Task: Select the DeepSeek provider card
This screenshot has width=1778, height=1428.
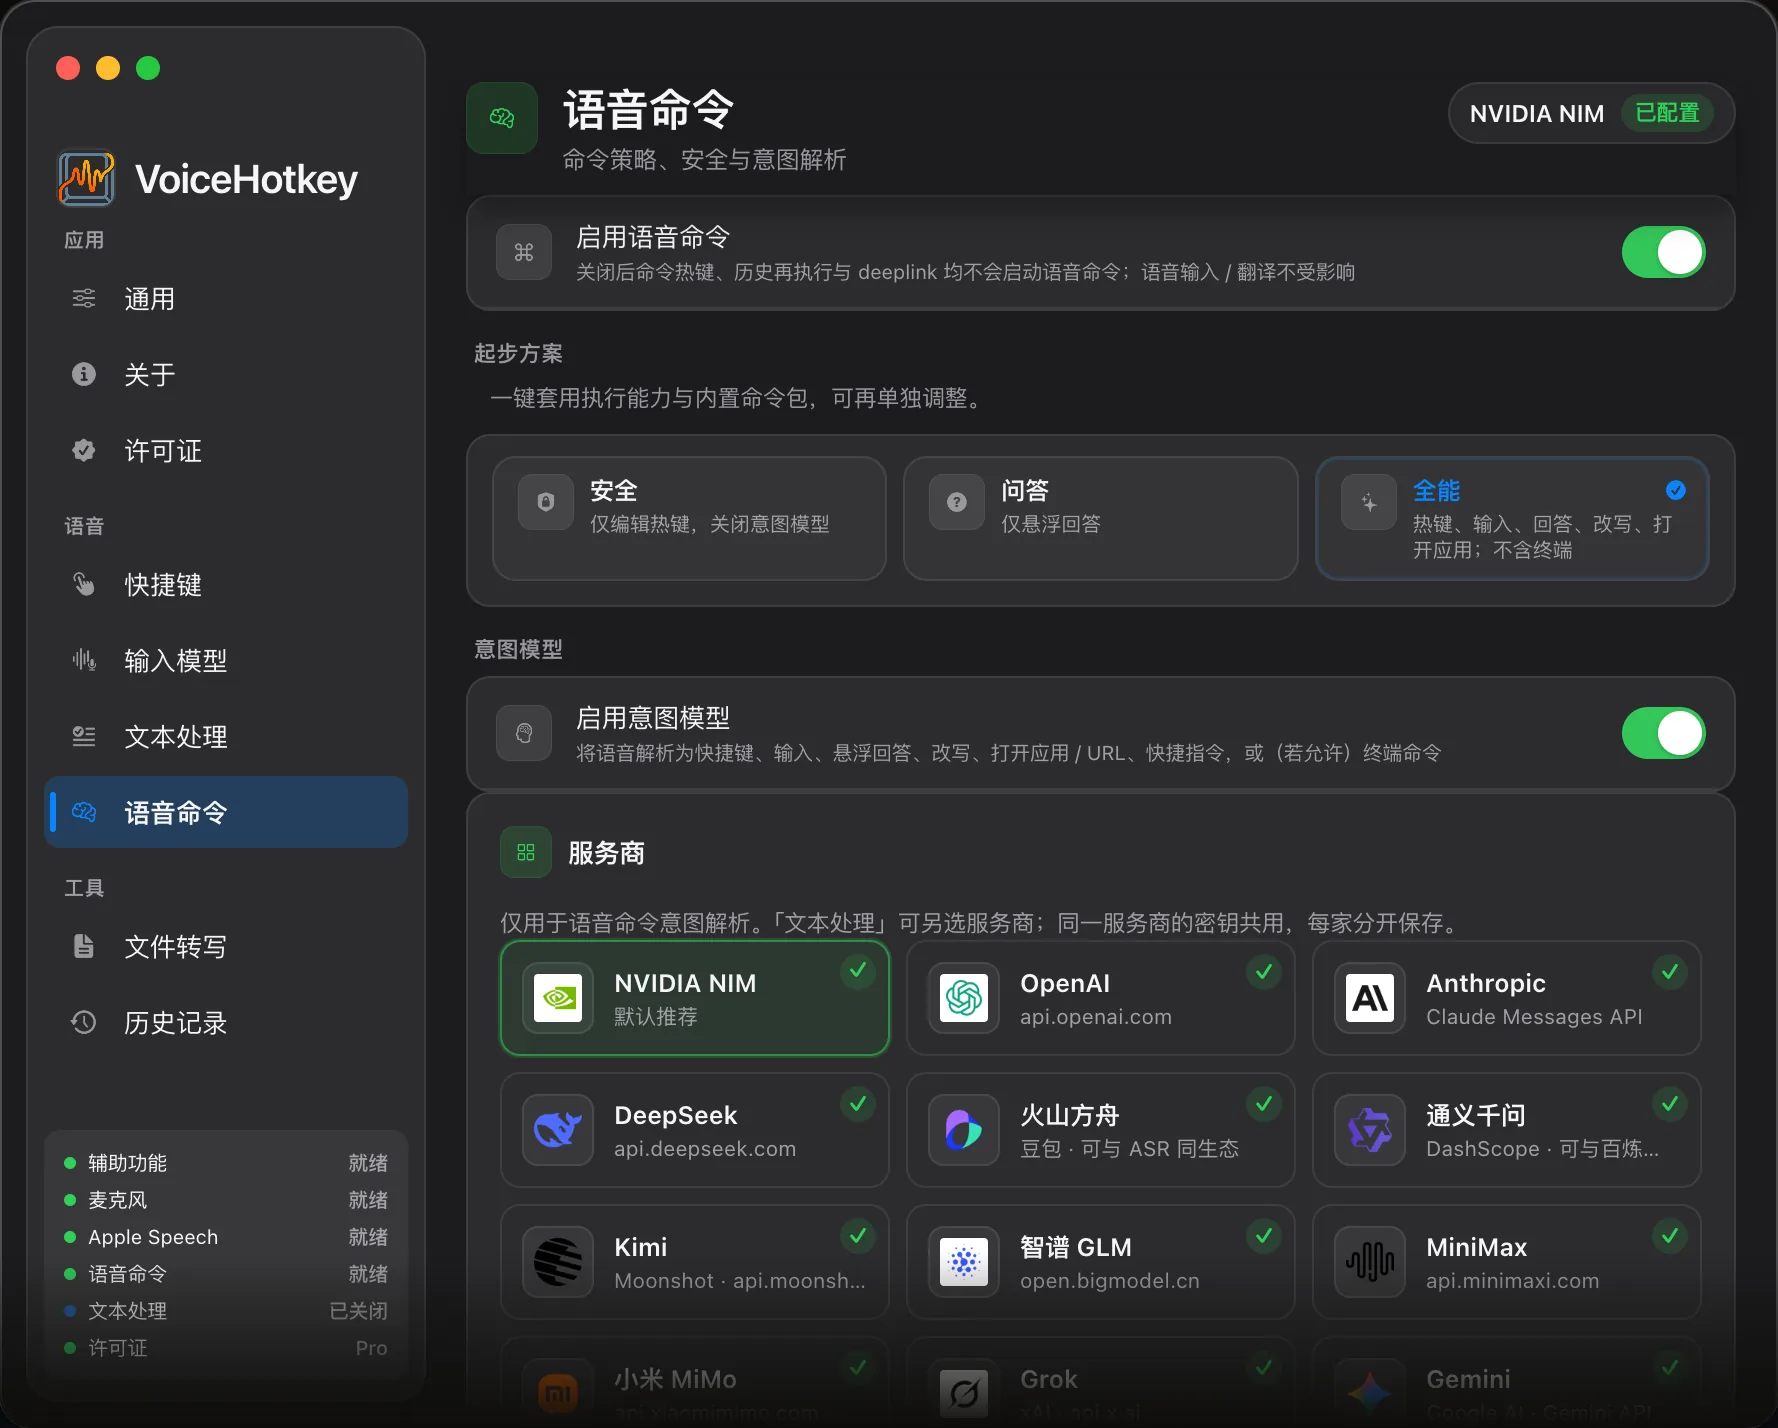Action: [x=695, y=1130]
